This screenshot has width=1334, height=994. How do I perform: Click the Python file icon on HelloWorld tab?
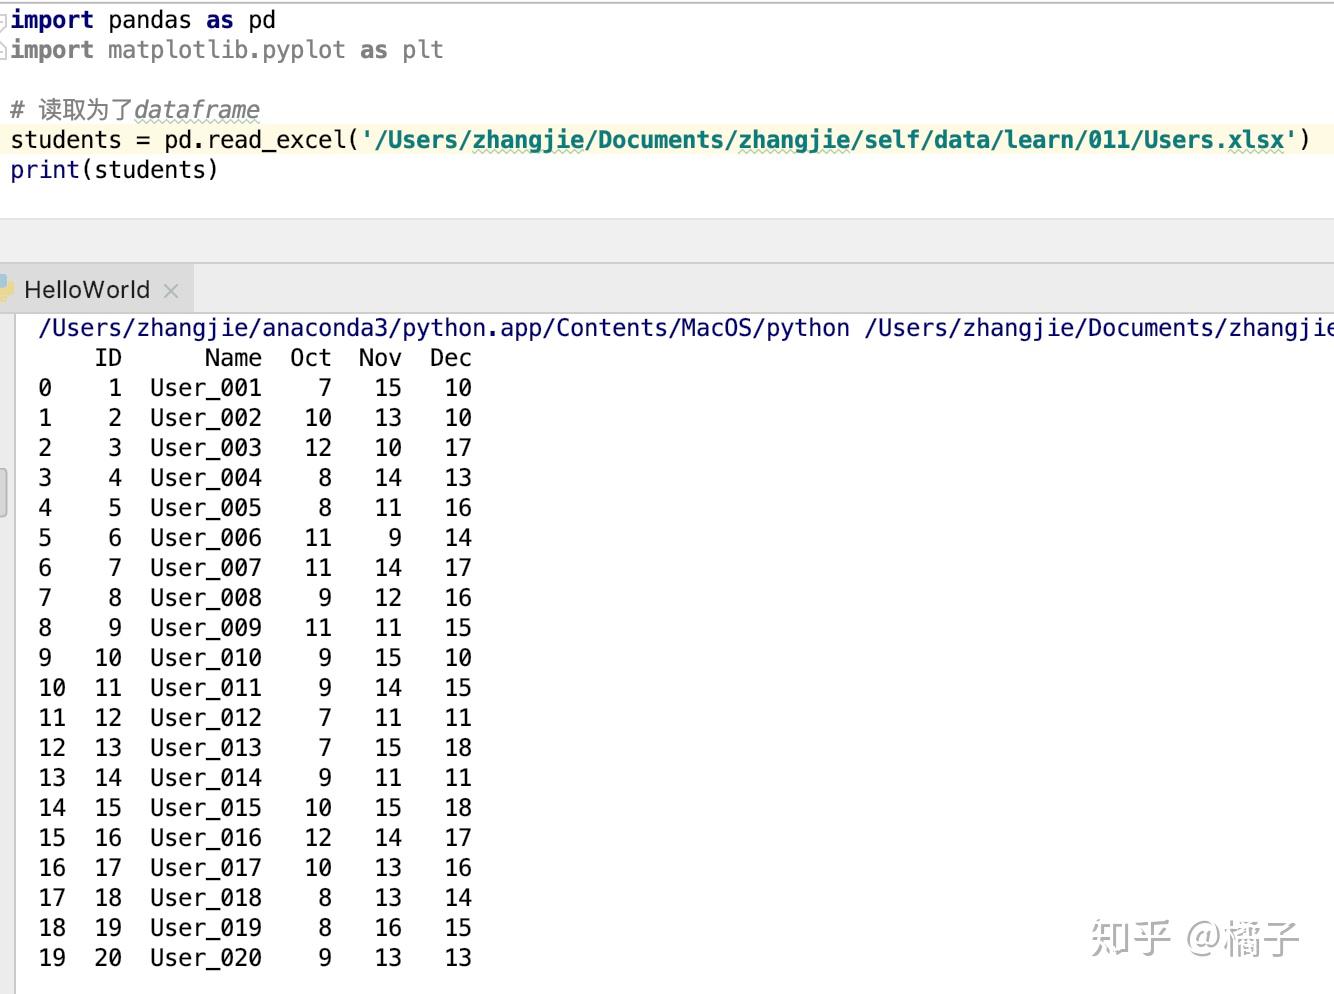5,288
